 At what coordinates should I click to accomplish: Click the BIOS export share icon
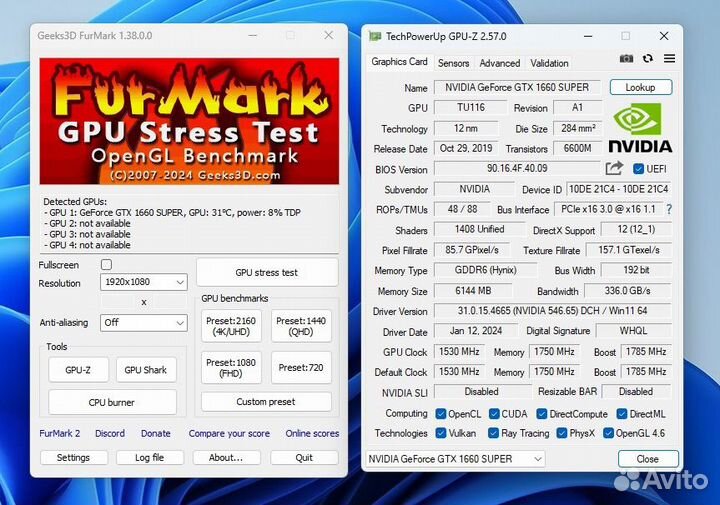tap(614, 168)
